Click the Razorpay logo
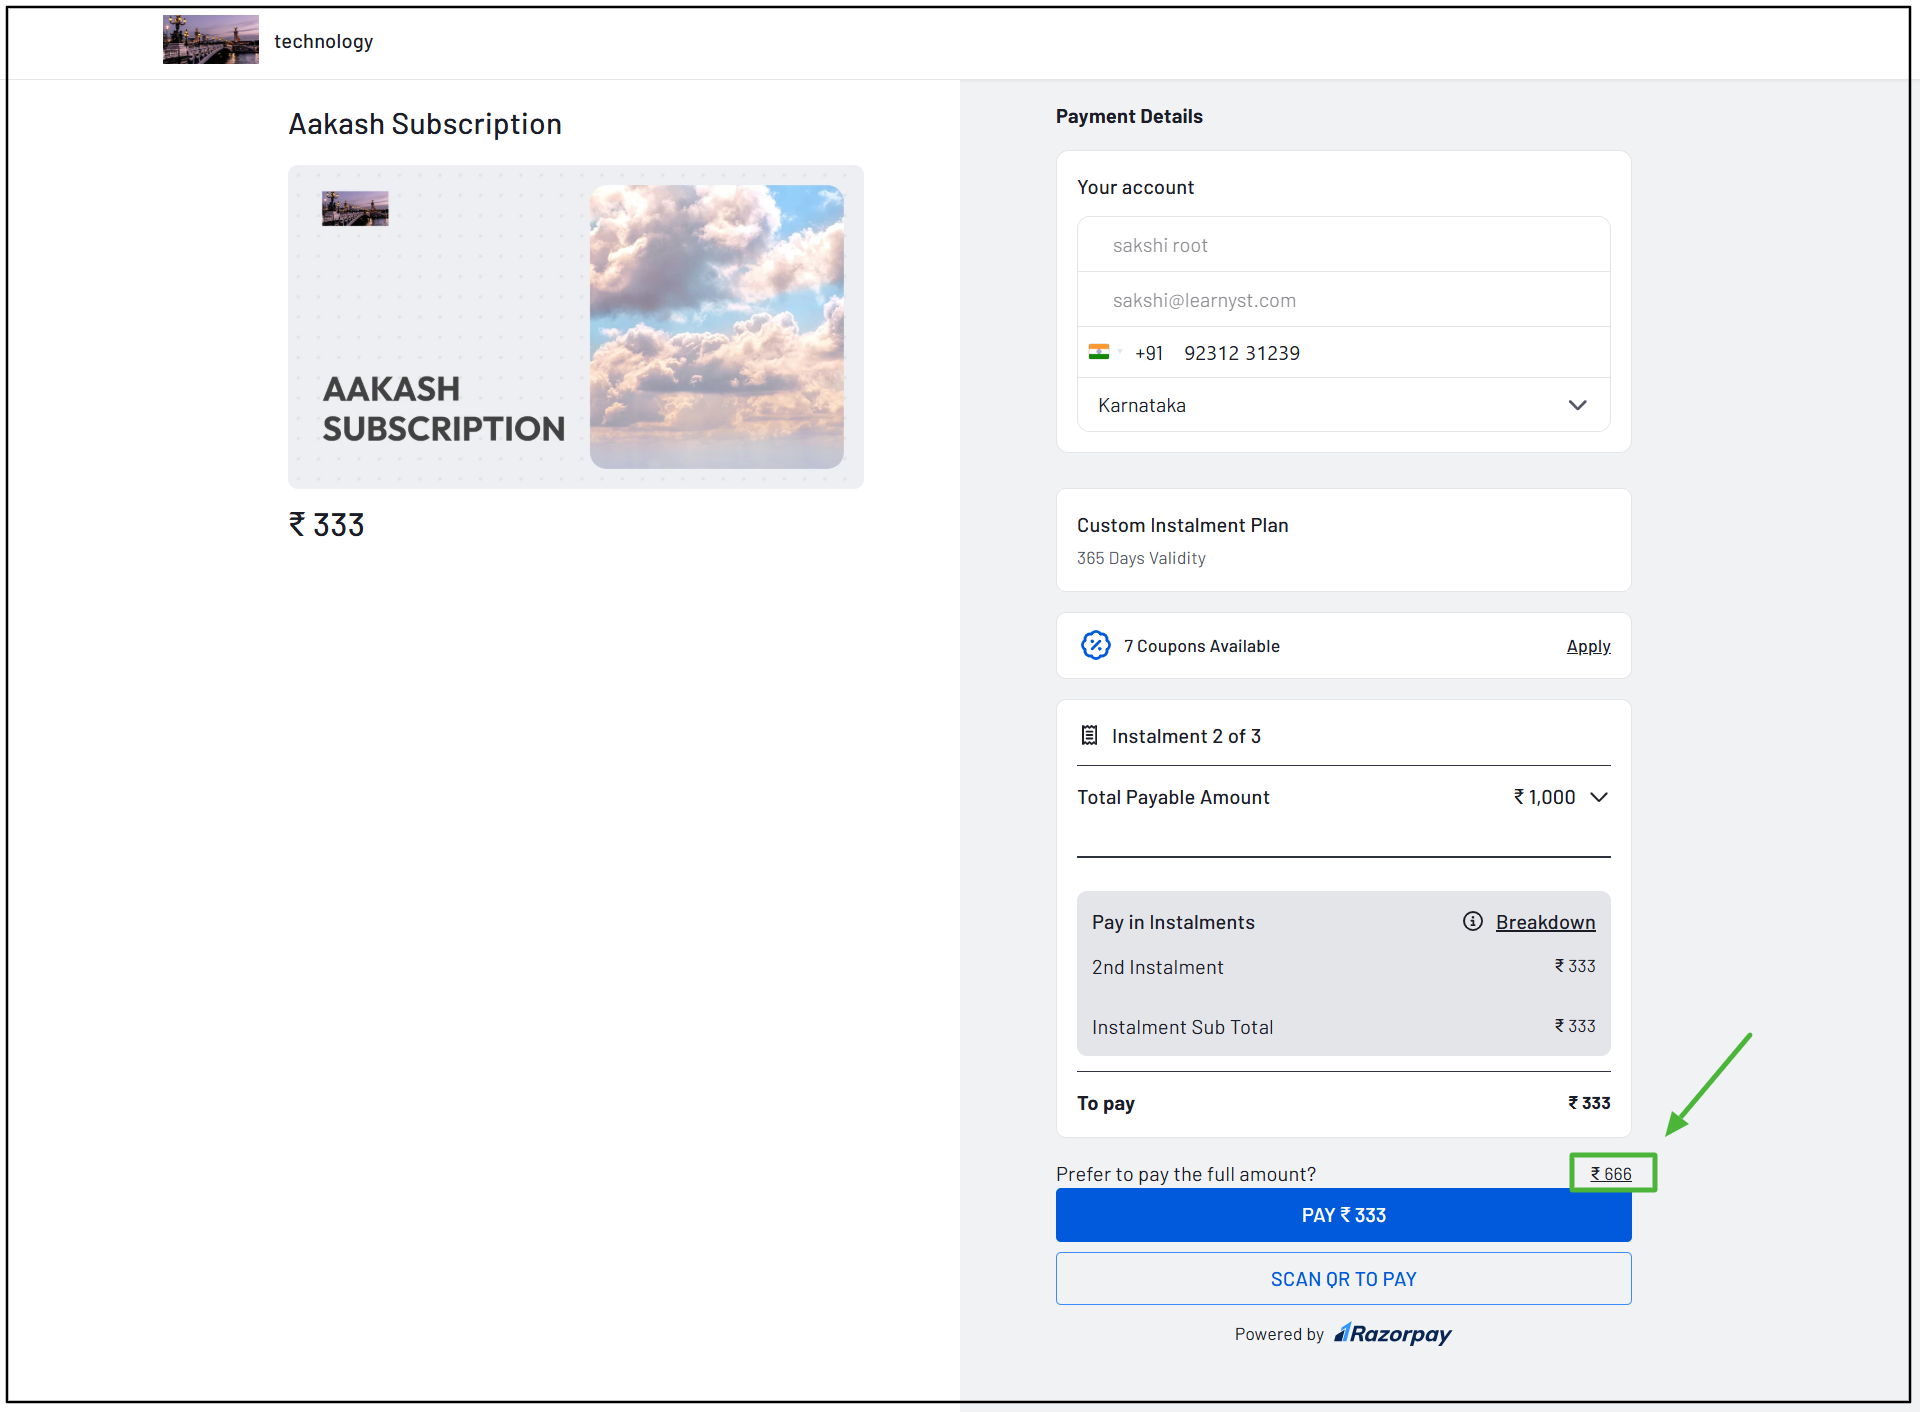The image size is (1920, 1412). click(x=1393, y=1333)
